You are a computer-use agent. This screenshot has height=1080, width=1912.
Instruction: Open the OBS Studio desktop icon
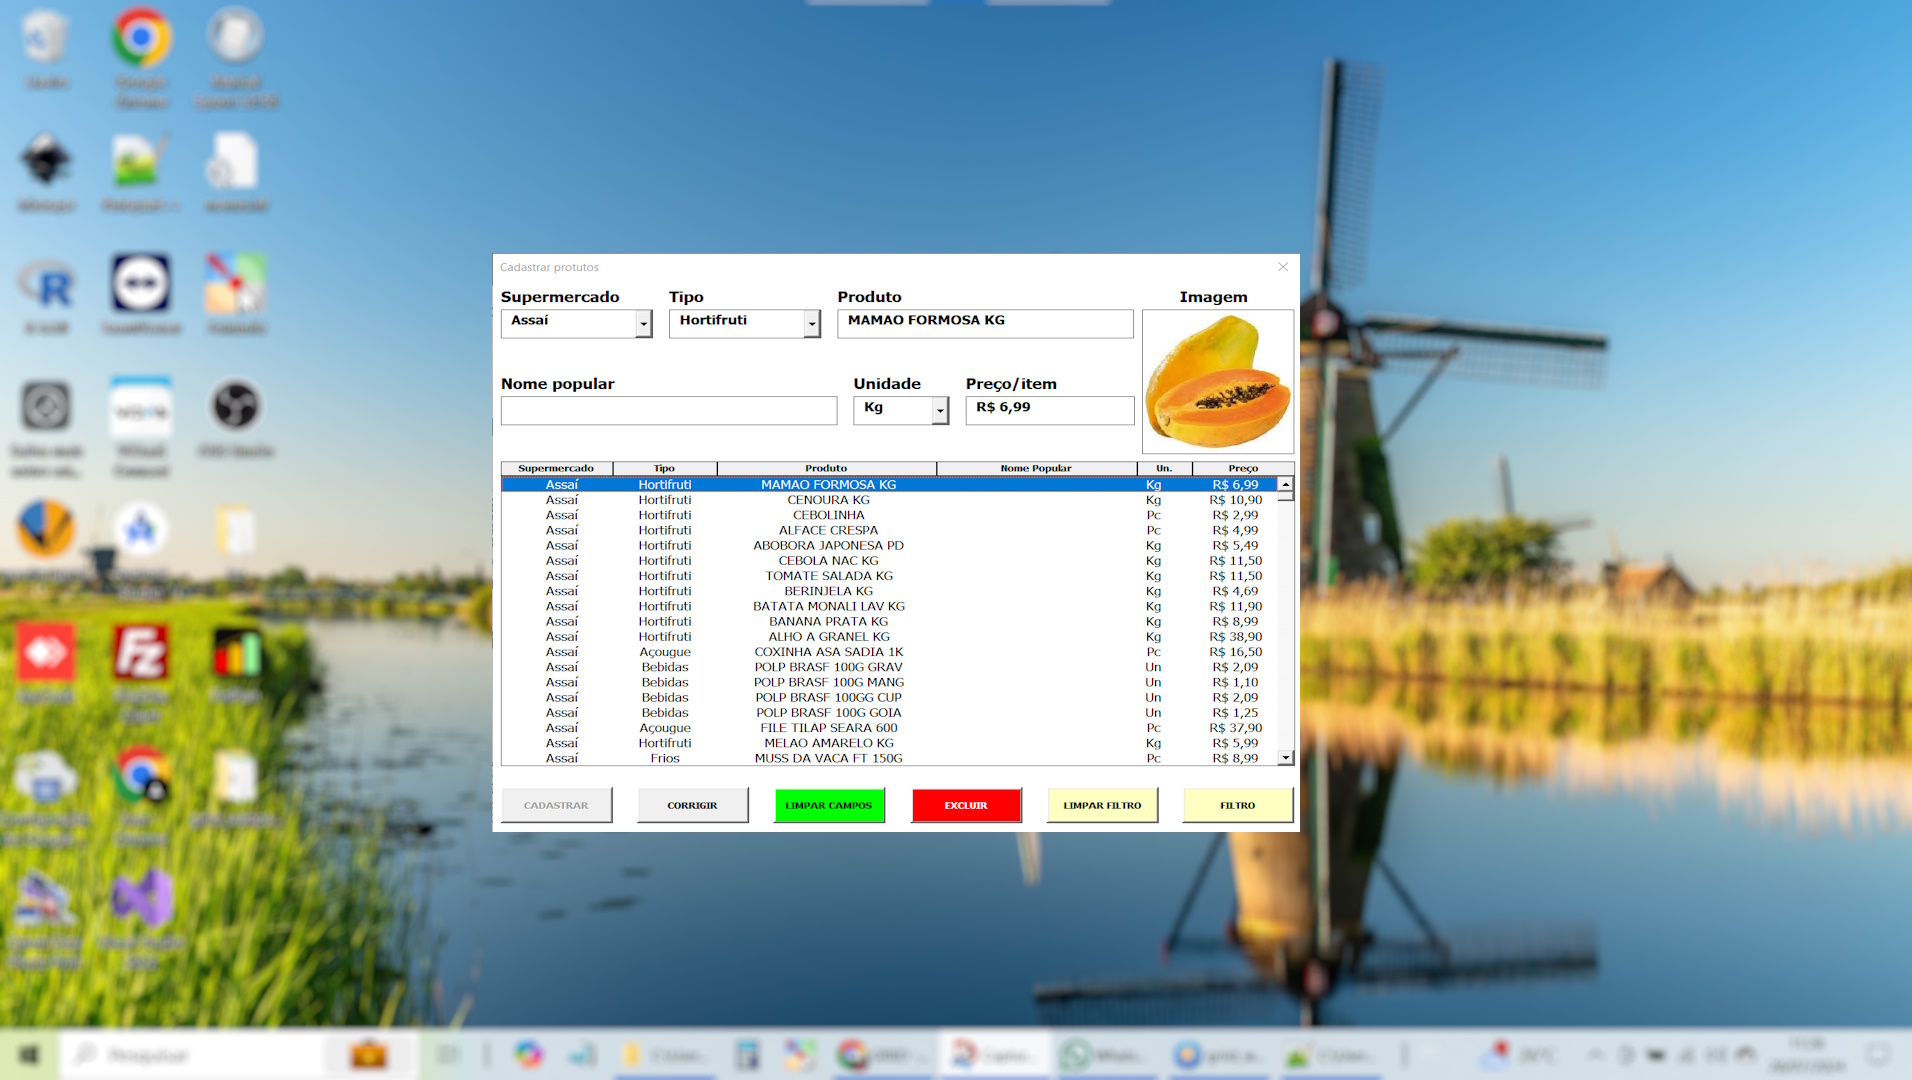coord(236,407)
